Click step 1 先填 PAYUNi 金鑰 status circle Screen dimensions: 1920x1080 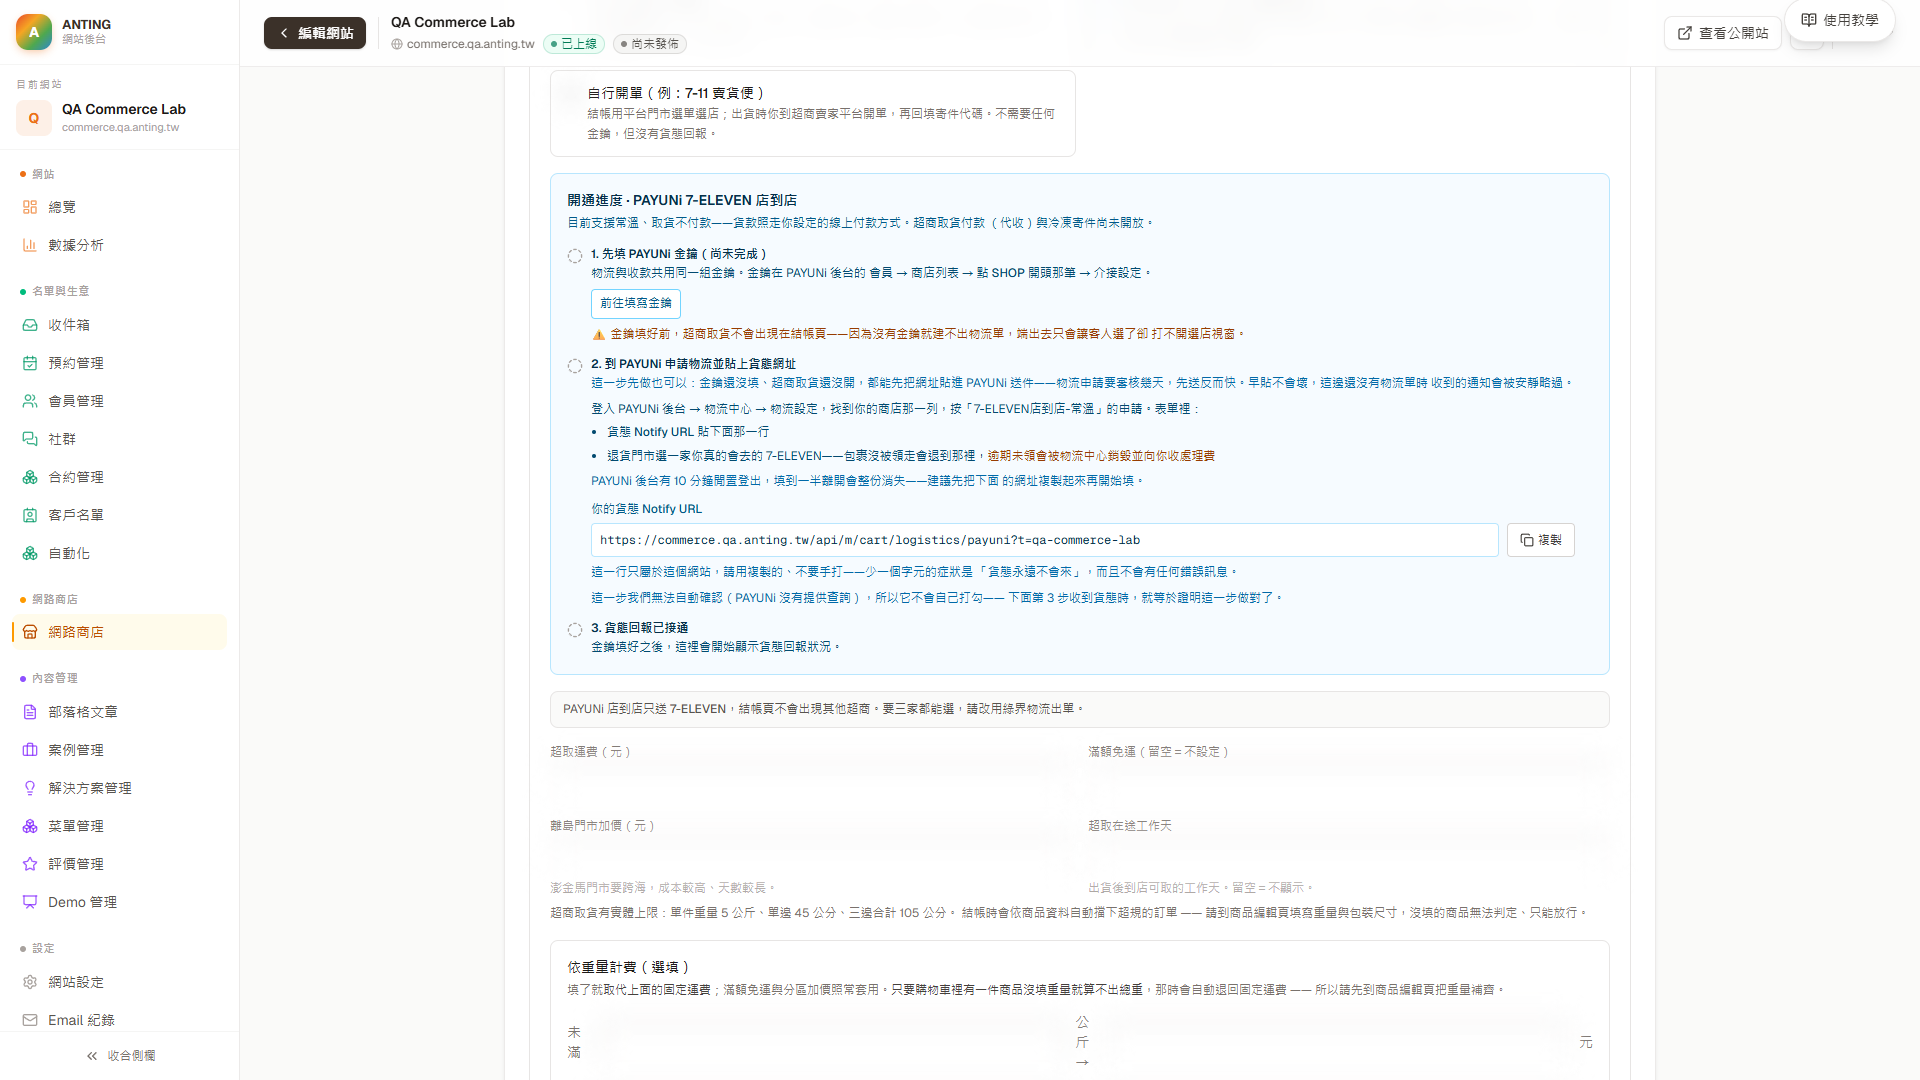(x=575, y=256)
